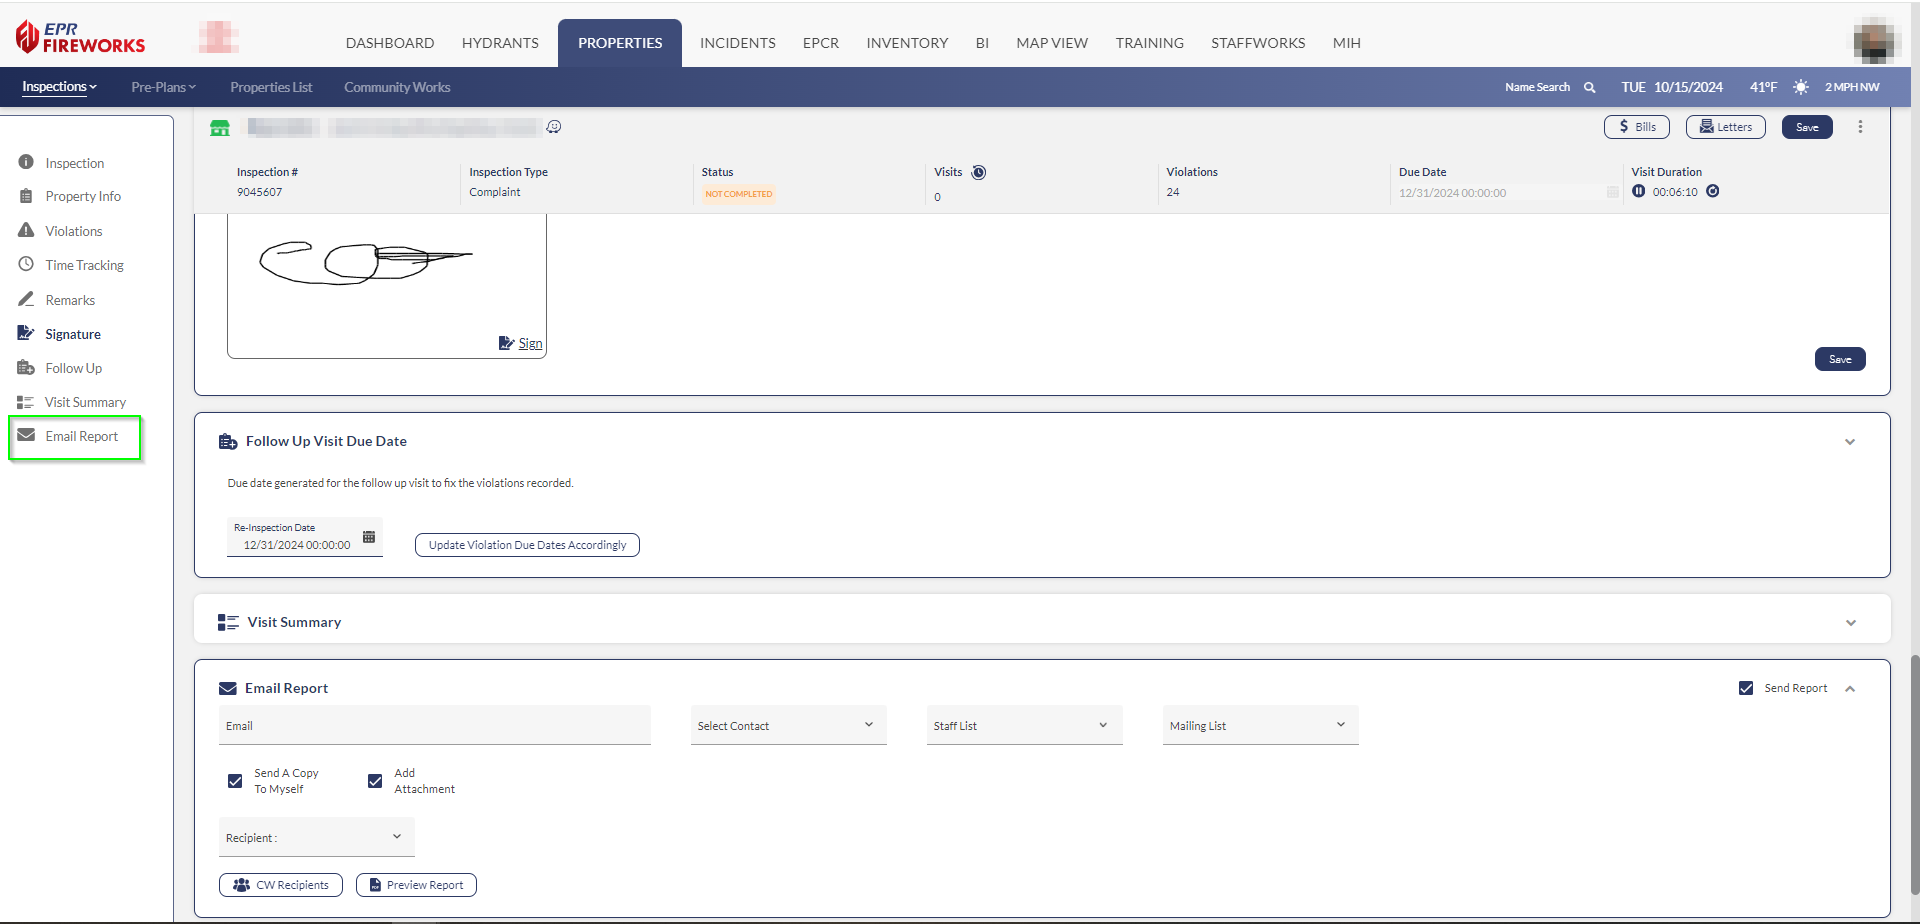Click the Re-Inspection Date calendar icon
Image resolution: width=1920 pixels, height=924 pixels.
click(x=369, y=537)
